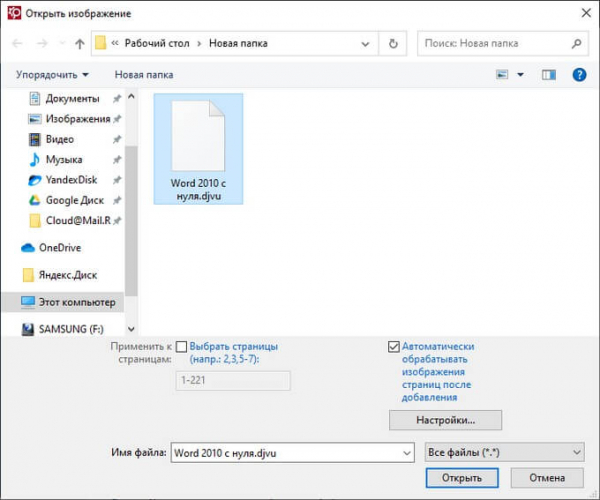600x500 pixels.
Task: Uncheck 'Автоматически обрабатывать изображения' checkbox
Action: [394, 347]
